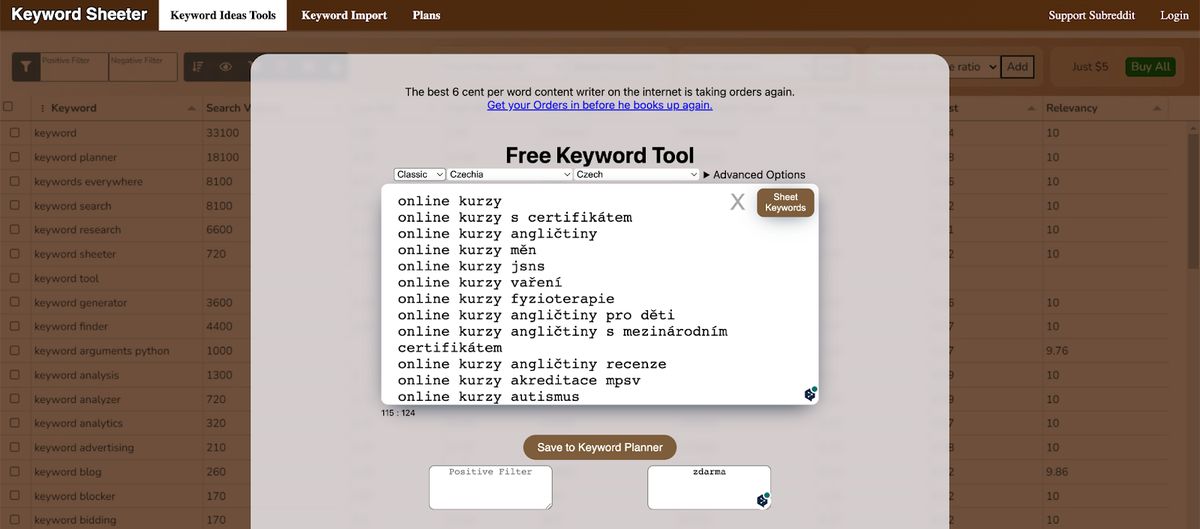The image size is (1200, 529).
Task: Click the 33100 search volume cell
Action: click(223, 133)
